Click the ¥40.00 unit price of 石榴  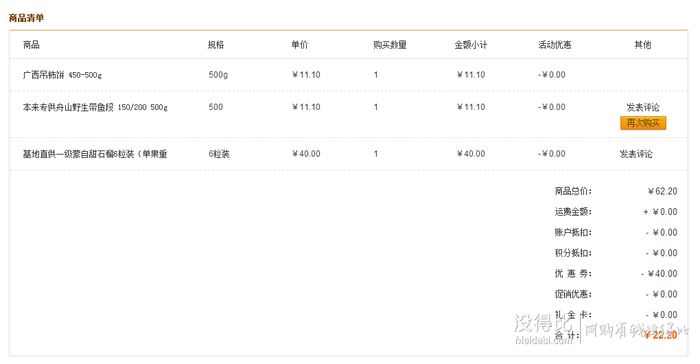click(x=306, y=154)
